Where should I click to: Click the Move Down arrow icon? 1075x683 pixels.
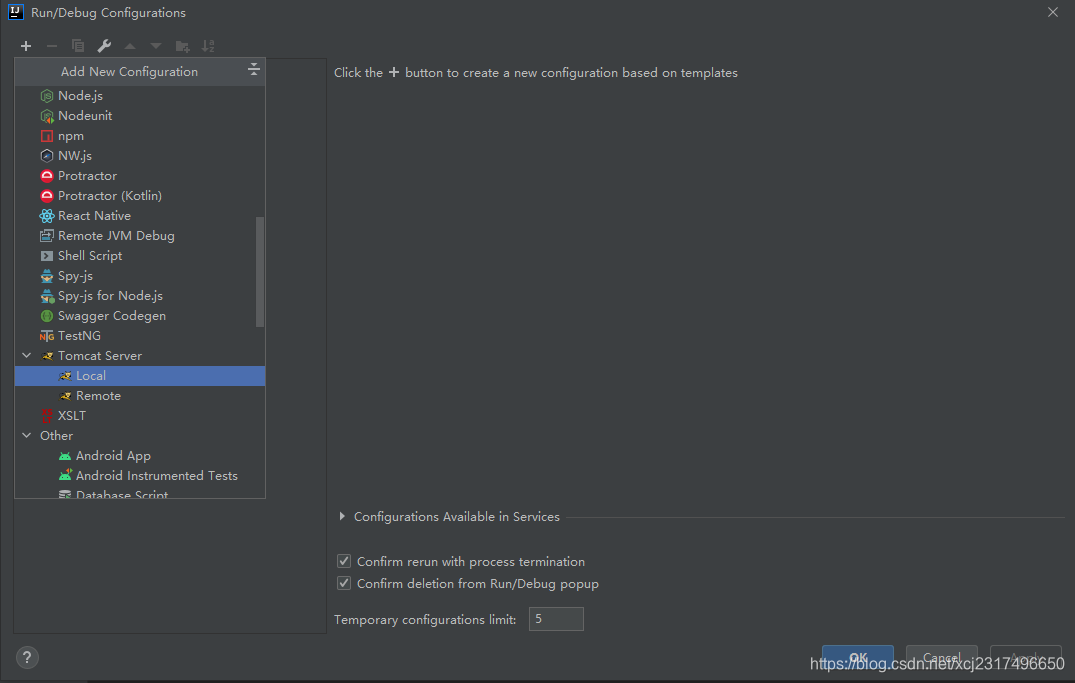point(156,46)
